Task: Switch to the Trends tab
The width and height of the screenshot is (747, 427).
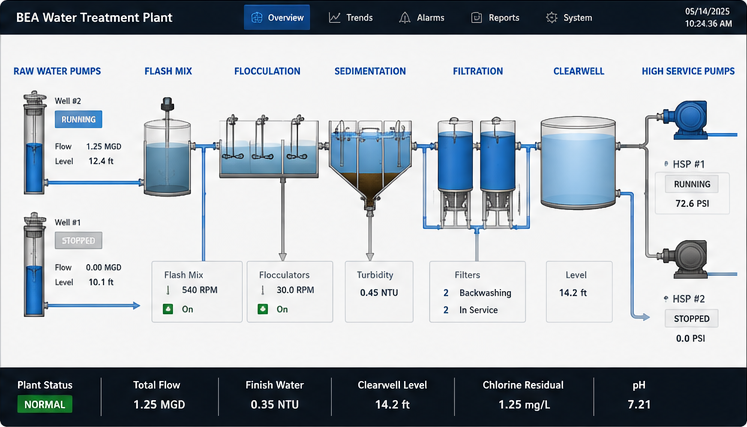Action: [x=351, y=18]
